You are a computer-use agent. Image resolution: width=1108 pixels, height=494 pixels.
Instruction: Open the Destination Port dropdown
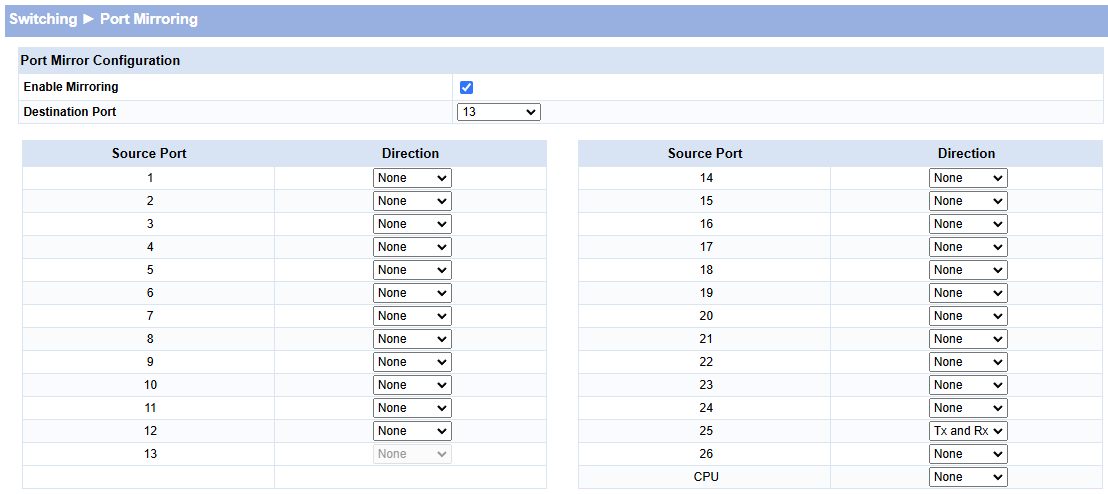pos(498,112)
